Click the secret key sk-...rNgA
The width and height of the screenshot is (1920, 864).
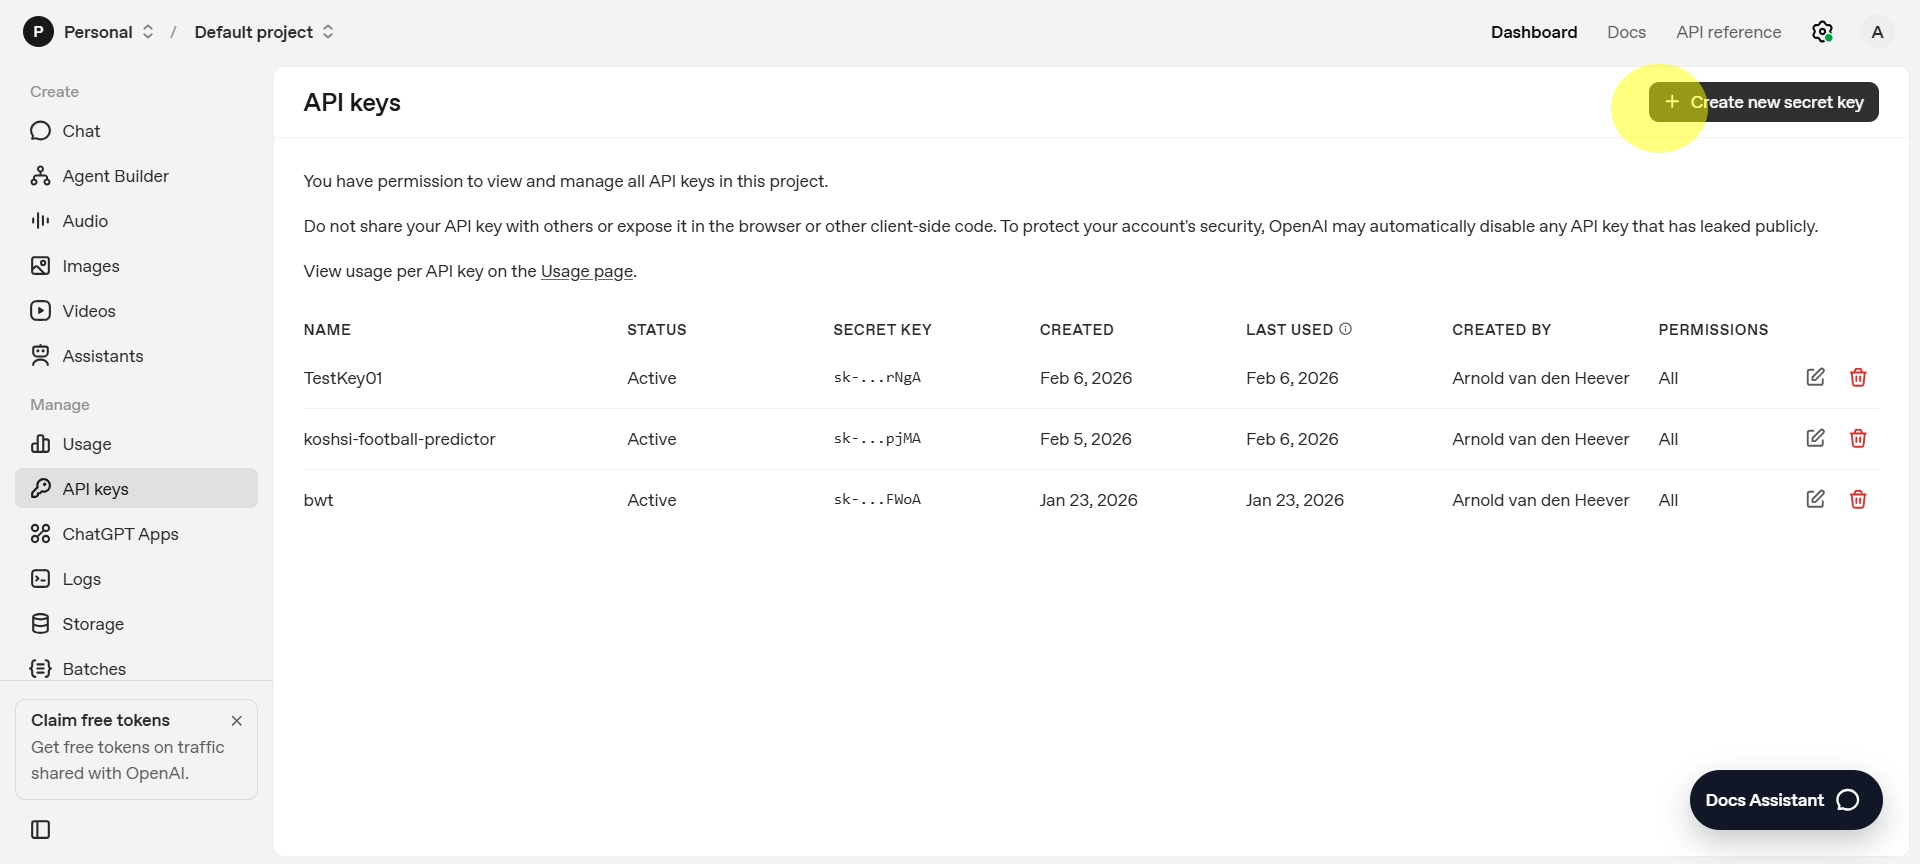click(x=877, y=378)
